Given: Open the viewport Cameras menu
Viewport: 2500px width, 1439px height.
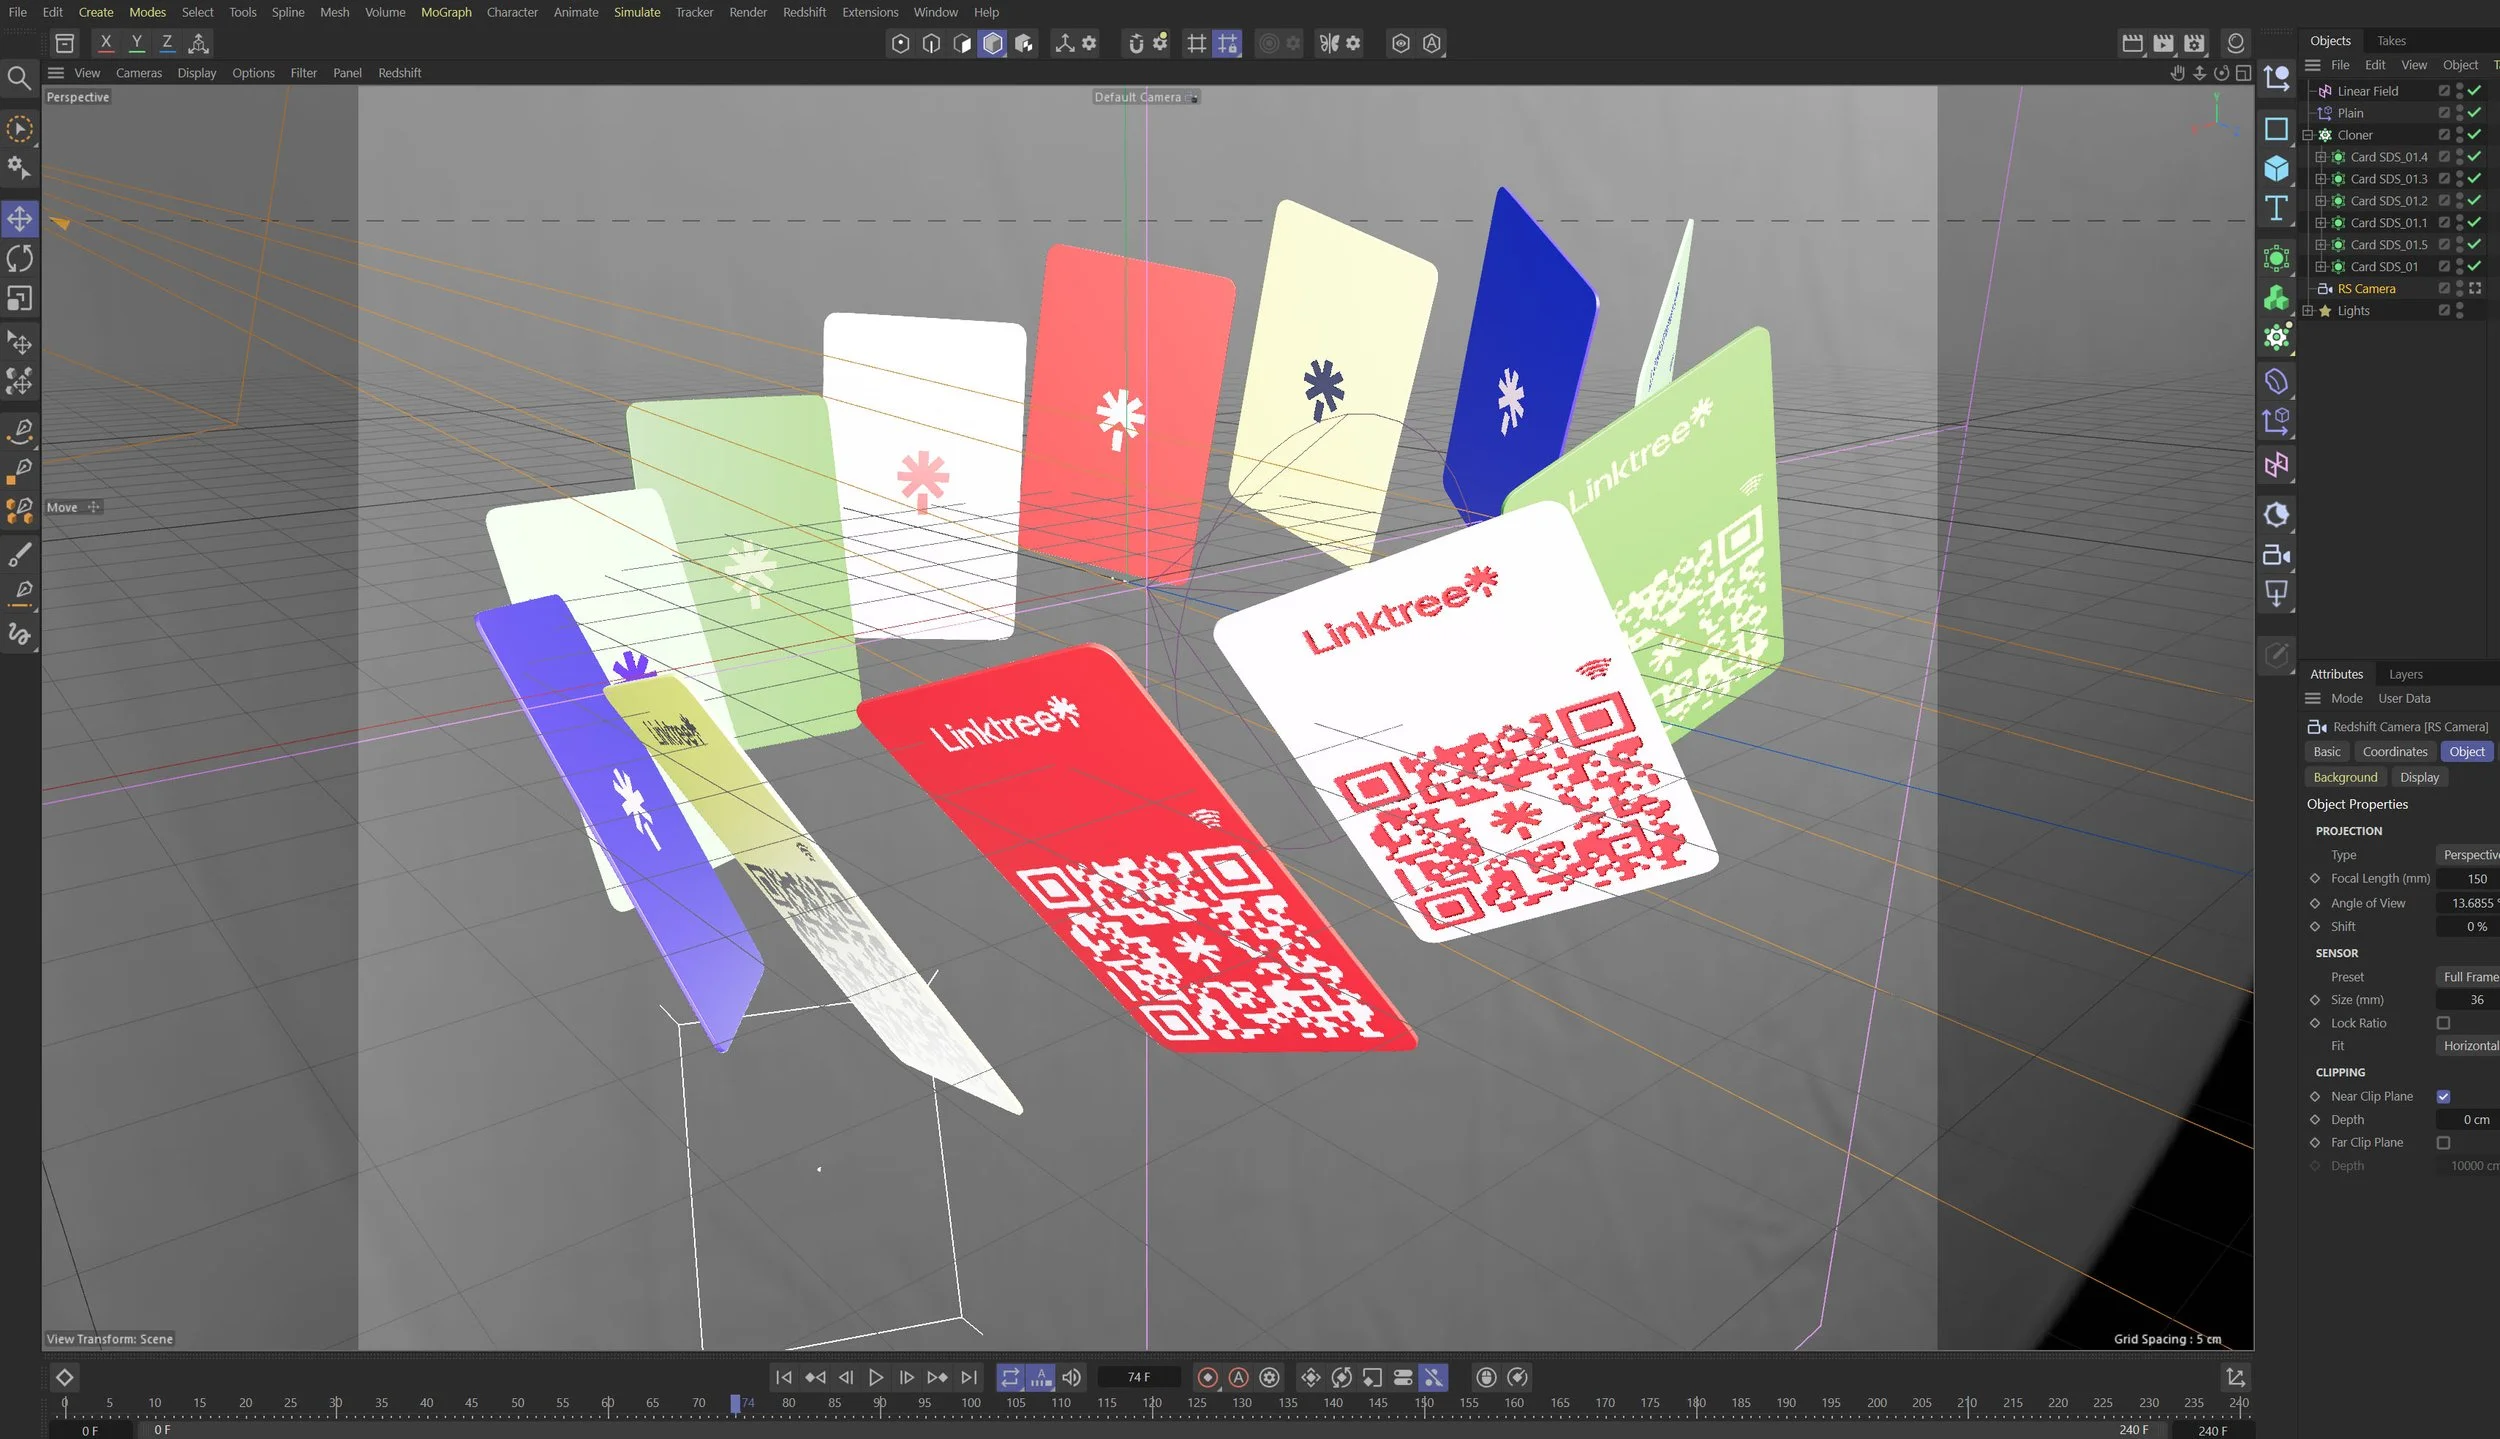Looking at the screenshot, I should click(138, 73).
